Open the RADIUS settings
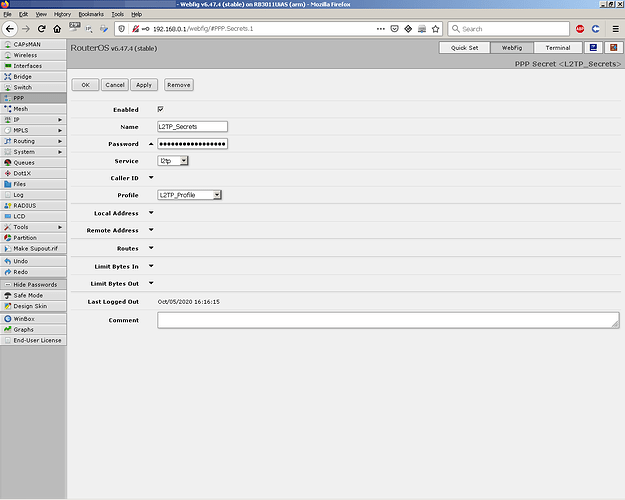 33,206
